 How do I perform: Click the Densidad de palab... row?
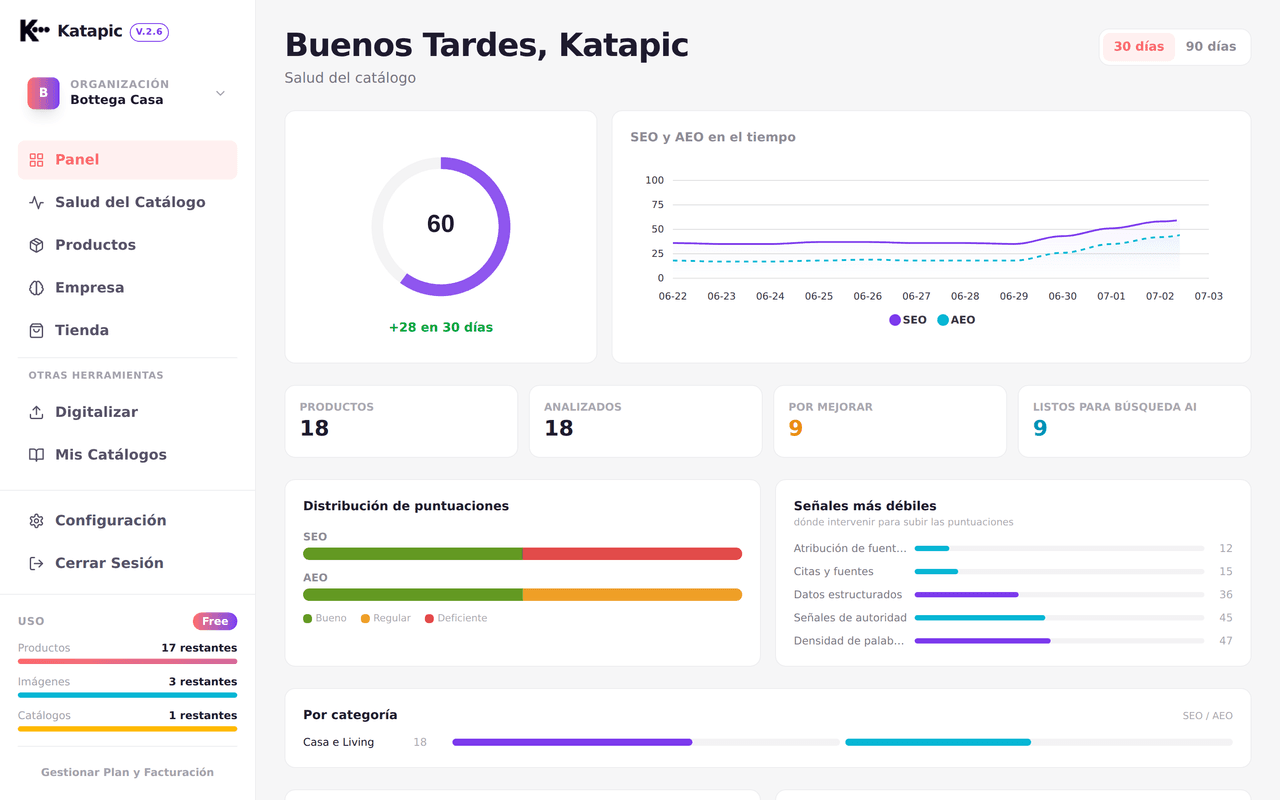[x=1013, y=641]
